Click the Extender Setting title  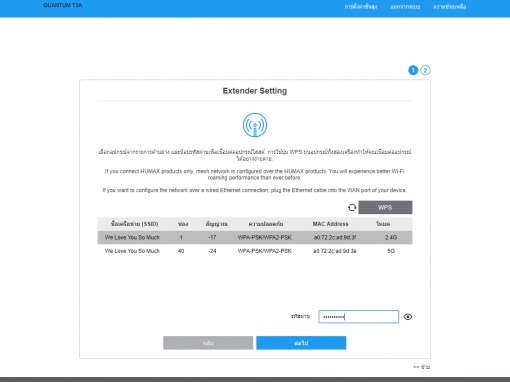tap(255, 91)
